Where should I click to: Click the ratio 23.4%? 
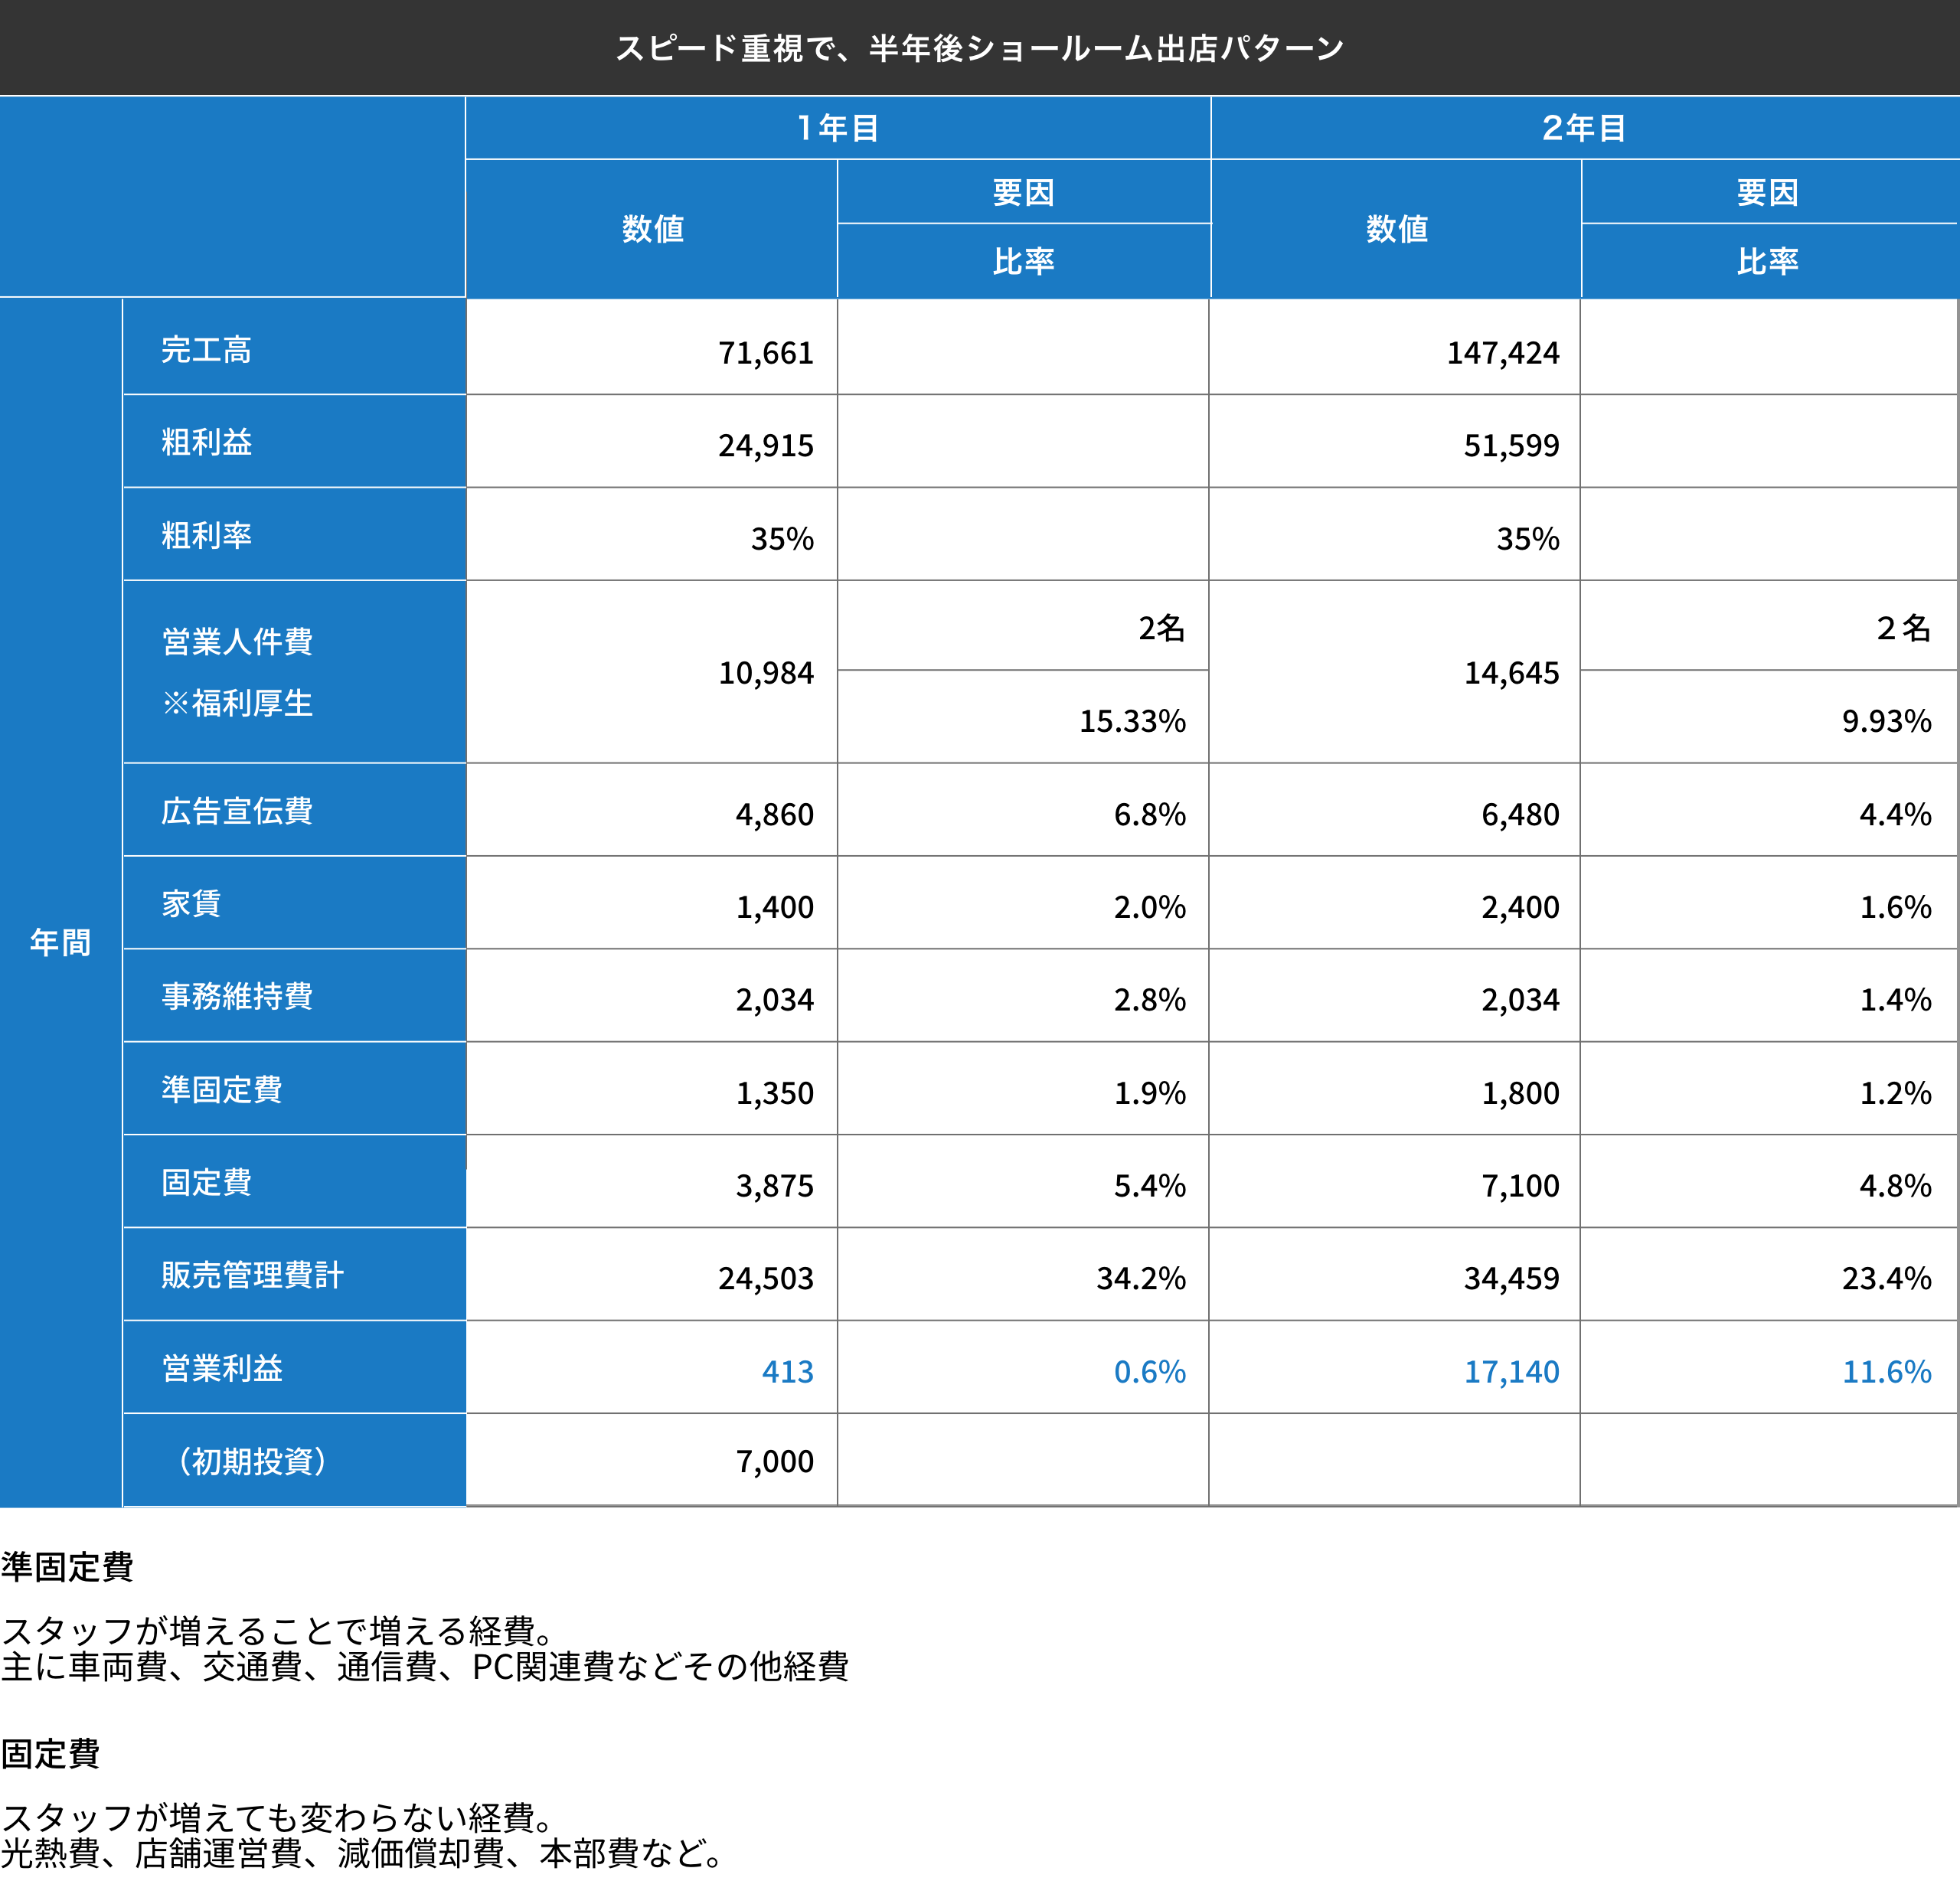coord(1886,1279)
